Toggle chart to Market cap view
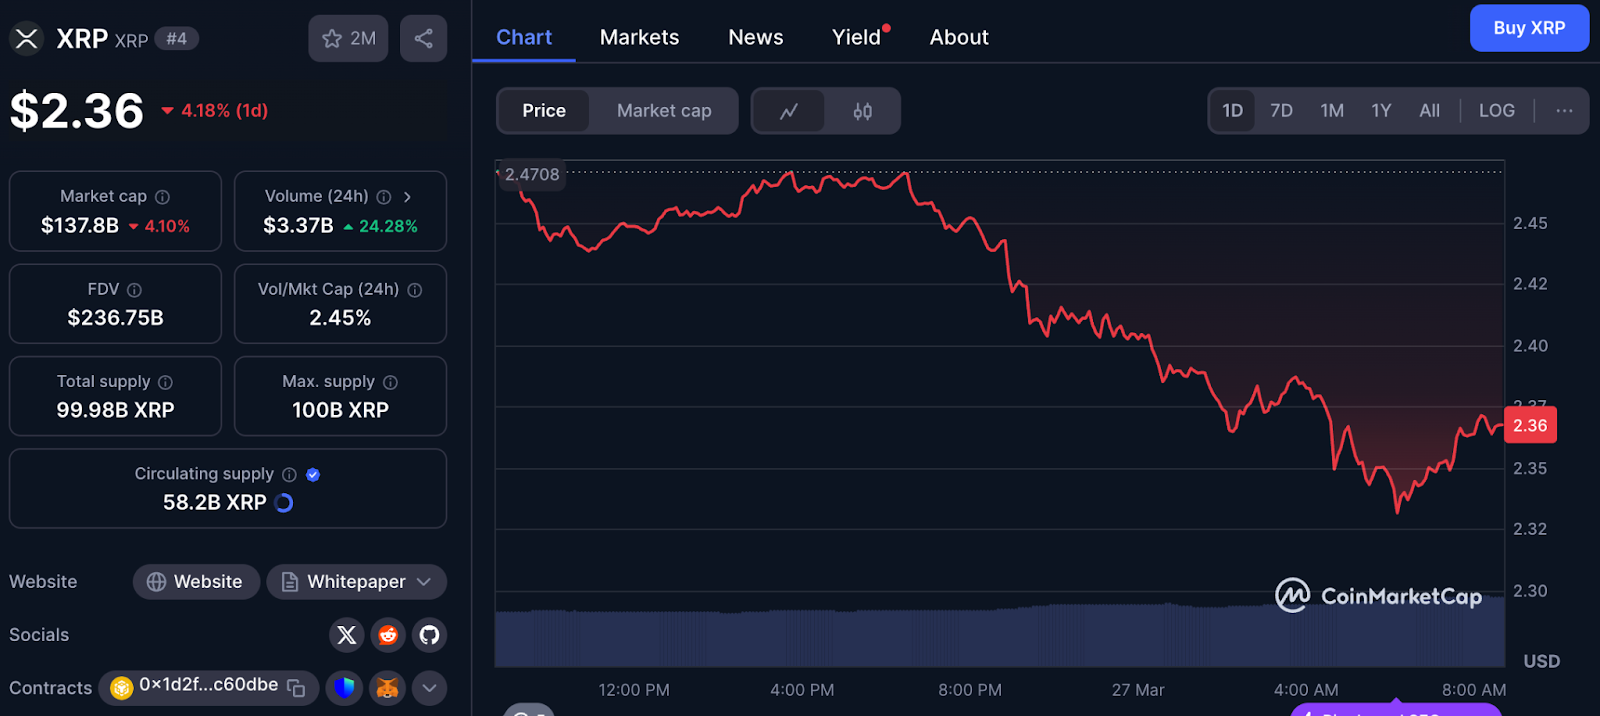The height and width of the screenshot is (716, 1600). (x=664, y=111)
